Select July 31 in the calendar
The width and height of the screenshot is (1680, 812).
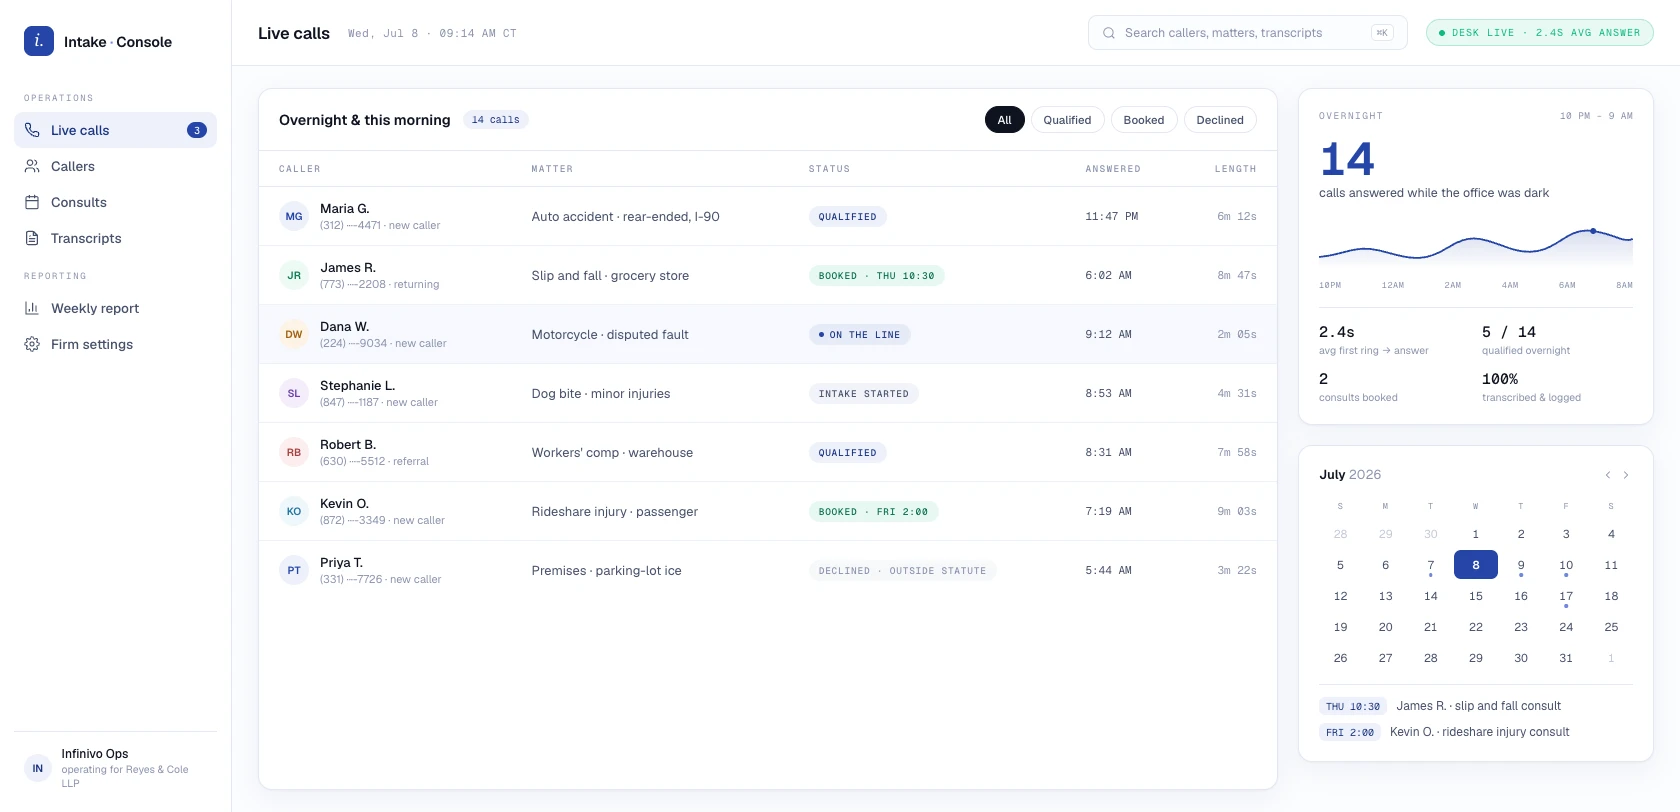click(x=1566, y=658)
